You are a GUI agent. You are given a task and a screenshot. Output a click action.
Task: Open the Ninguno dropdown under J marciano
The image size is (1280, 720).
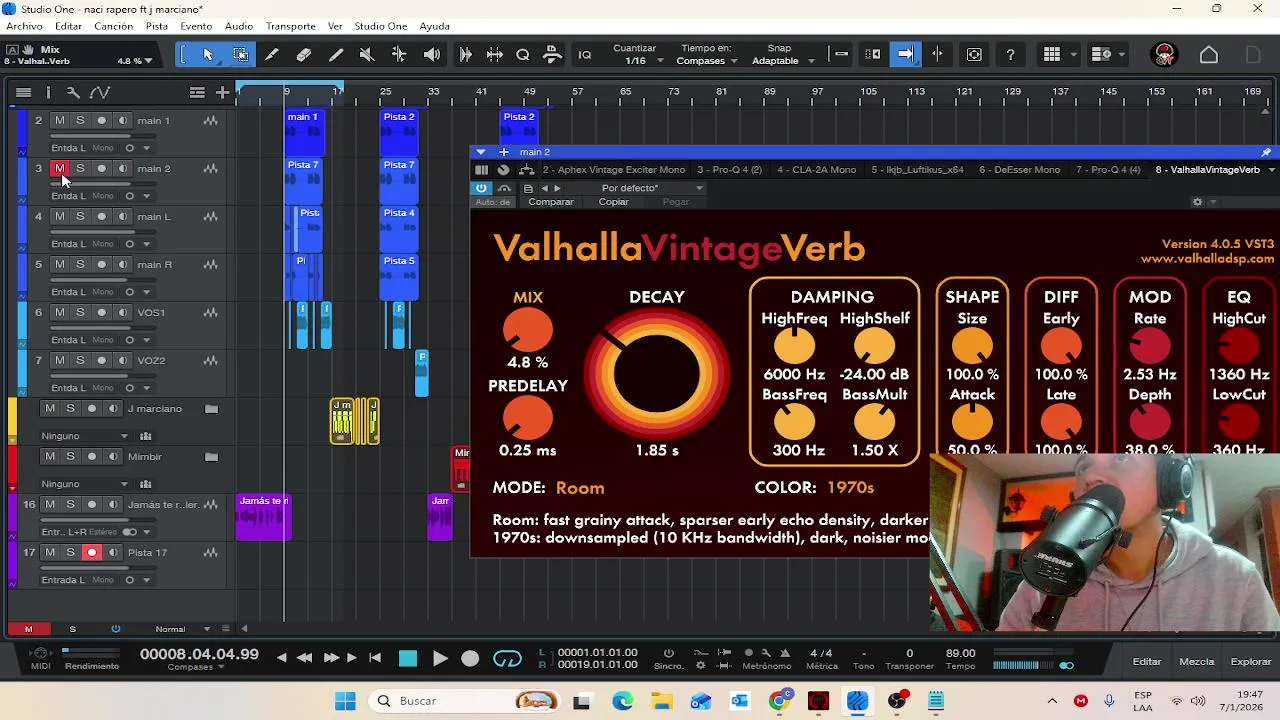coord(84,436)
